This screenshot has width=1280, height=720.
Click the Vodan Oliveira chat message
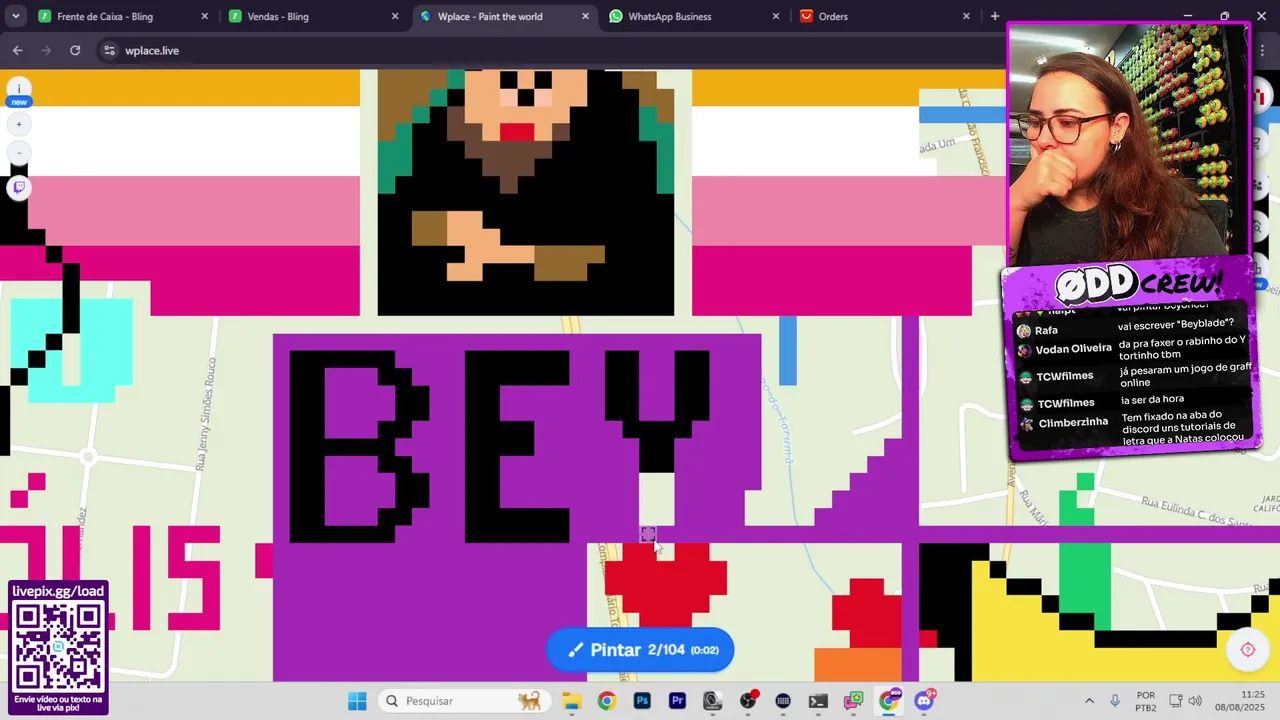(x=1133, y=348)
